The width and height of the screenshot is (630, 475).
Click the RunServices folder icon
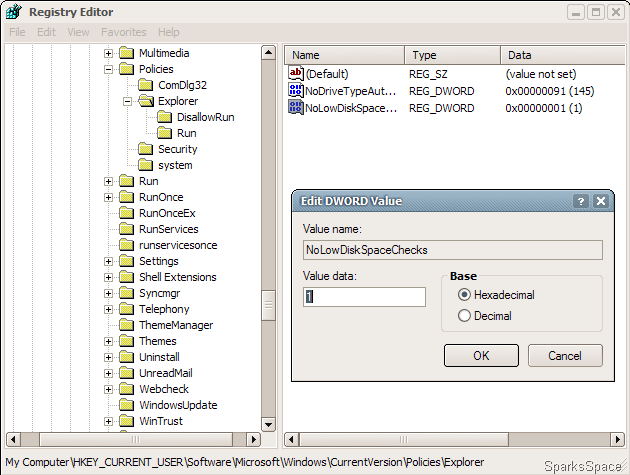click(127, 229)
